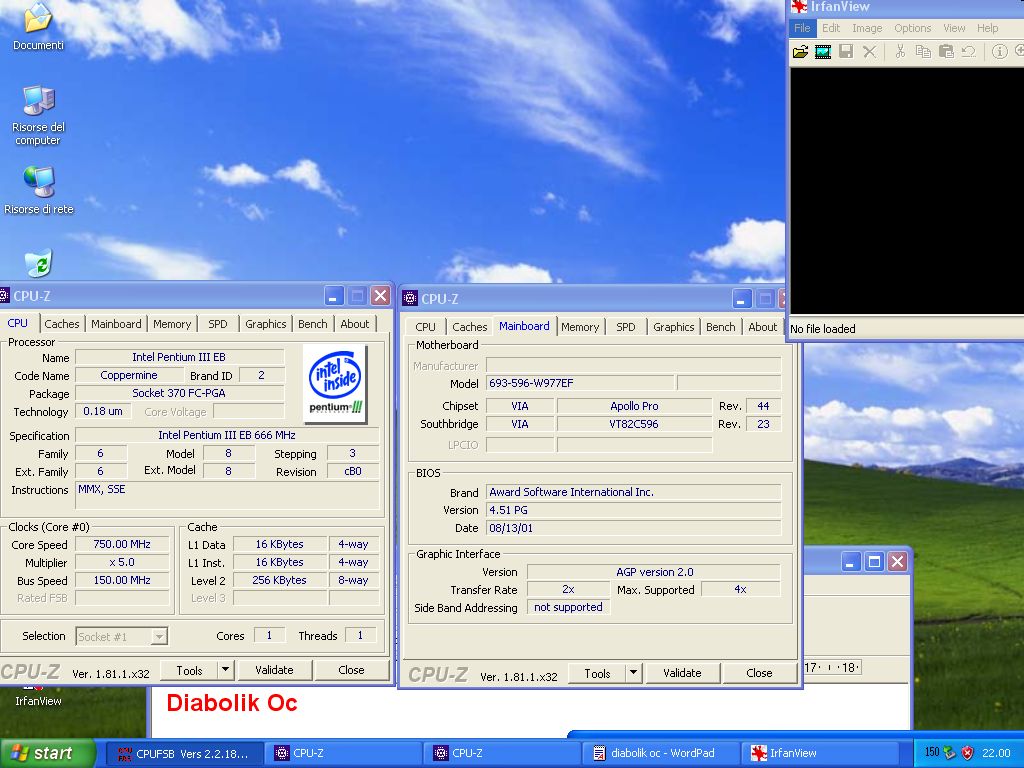Click the red Diabolik Oc text in WordPad

point(232,703)
